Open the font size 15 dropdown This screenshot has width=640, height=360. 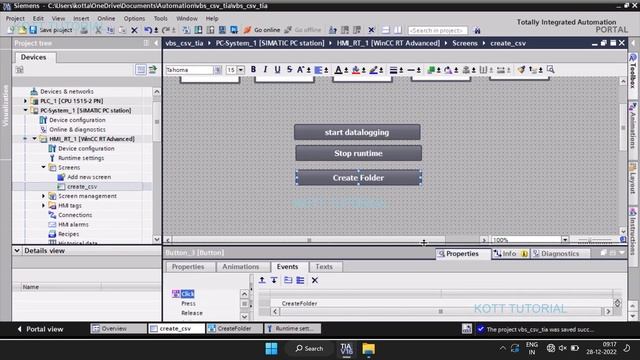pyautogui.click(x=240, y=70)
